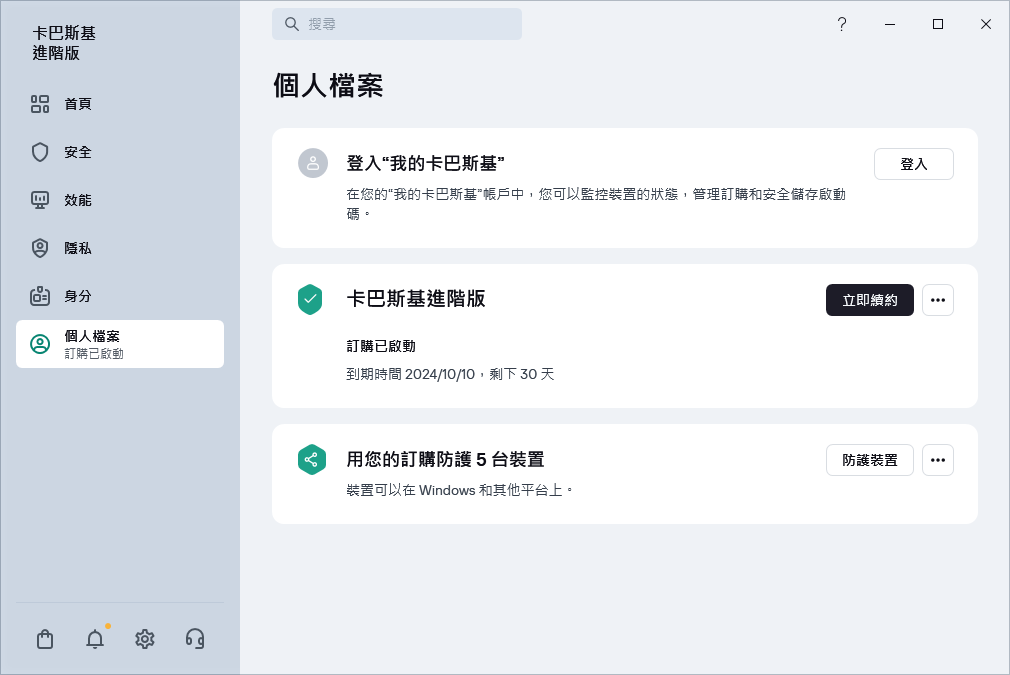The width and height of the screenshot is (1010, 675).
Task: Open the 身分 identity protection section
Action: tap(77, 296)
